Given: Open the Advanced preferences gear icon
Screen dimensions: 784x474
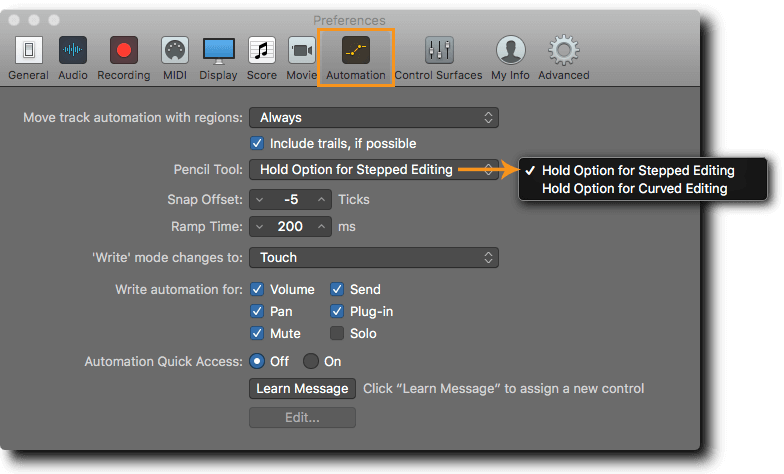Looking at the screenshot, I should click(564, 50).
